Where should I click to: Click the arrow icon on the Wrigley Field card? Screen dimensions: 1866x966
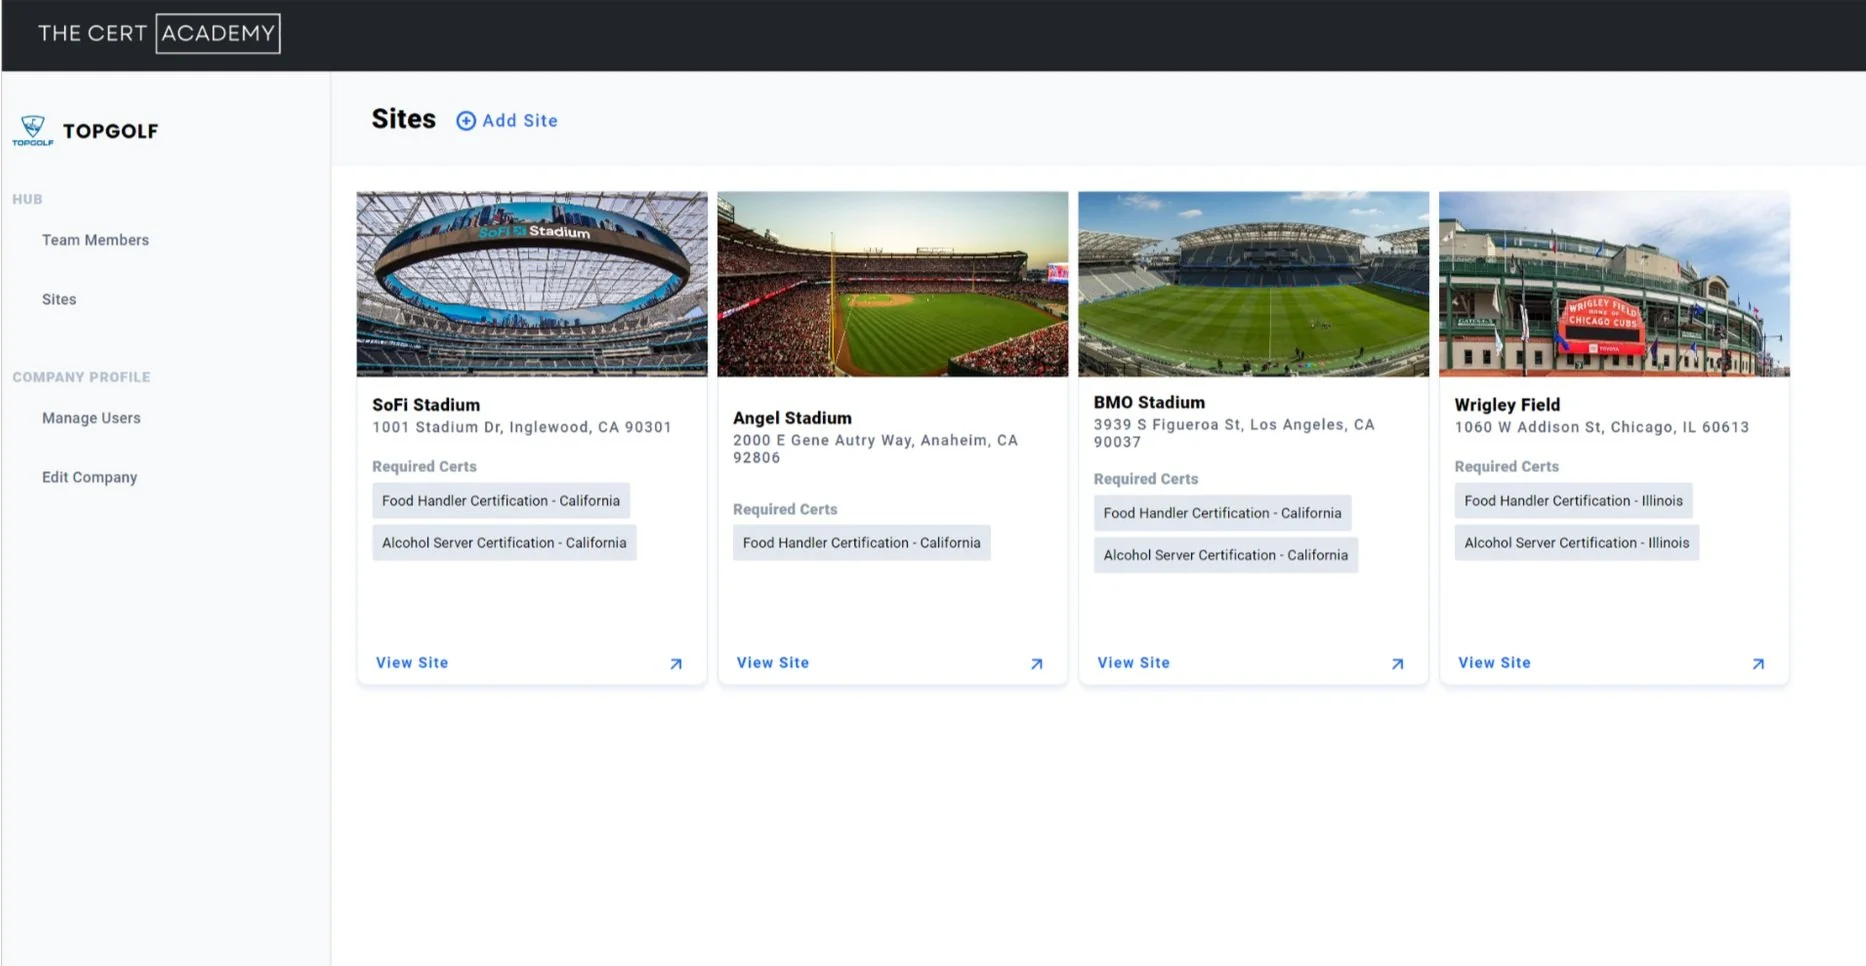pyautogui.click(x=1758, y=664)
